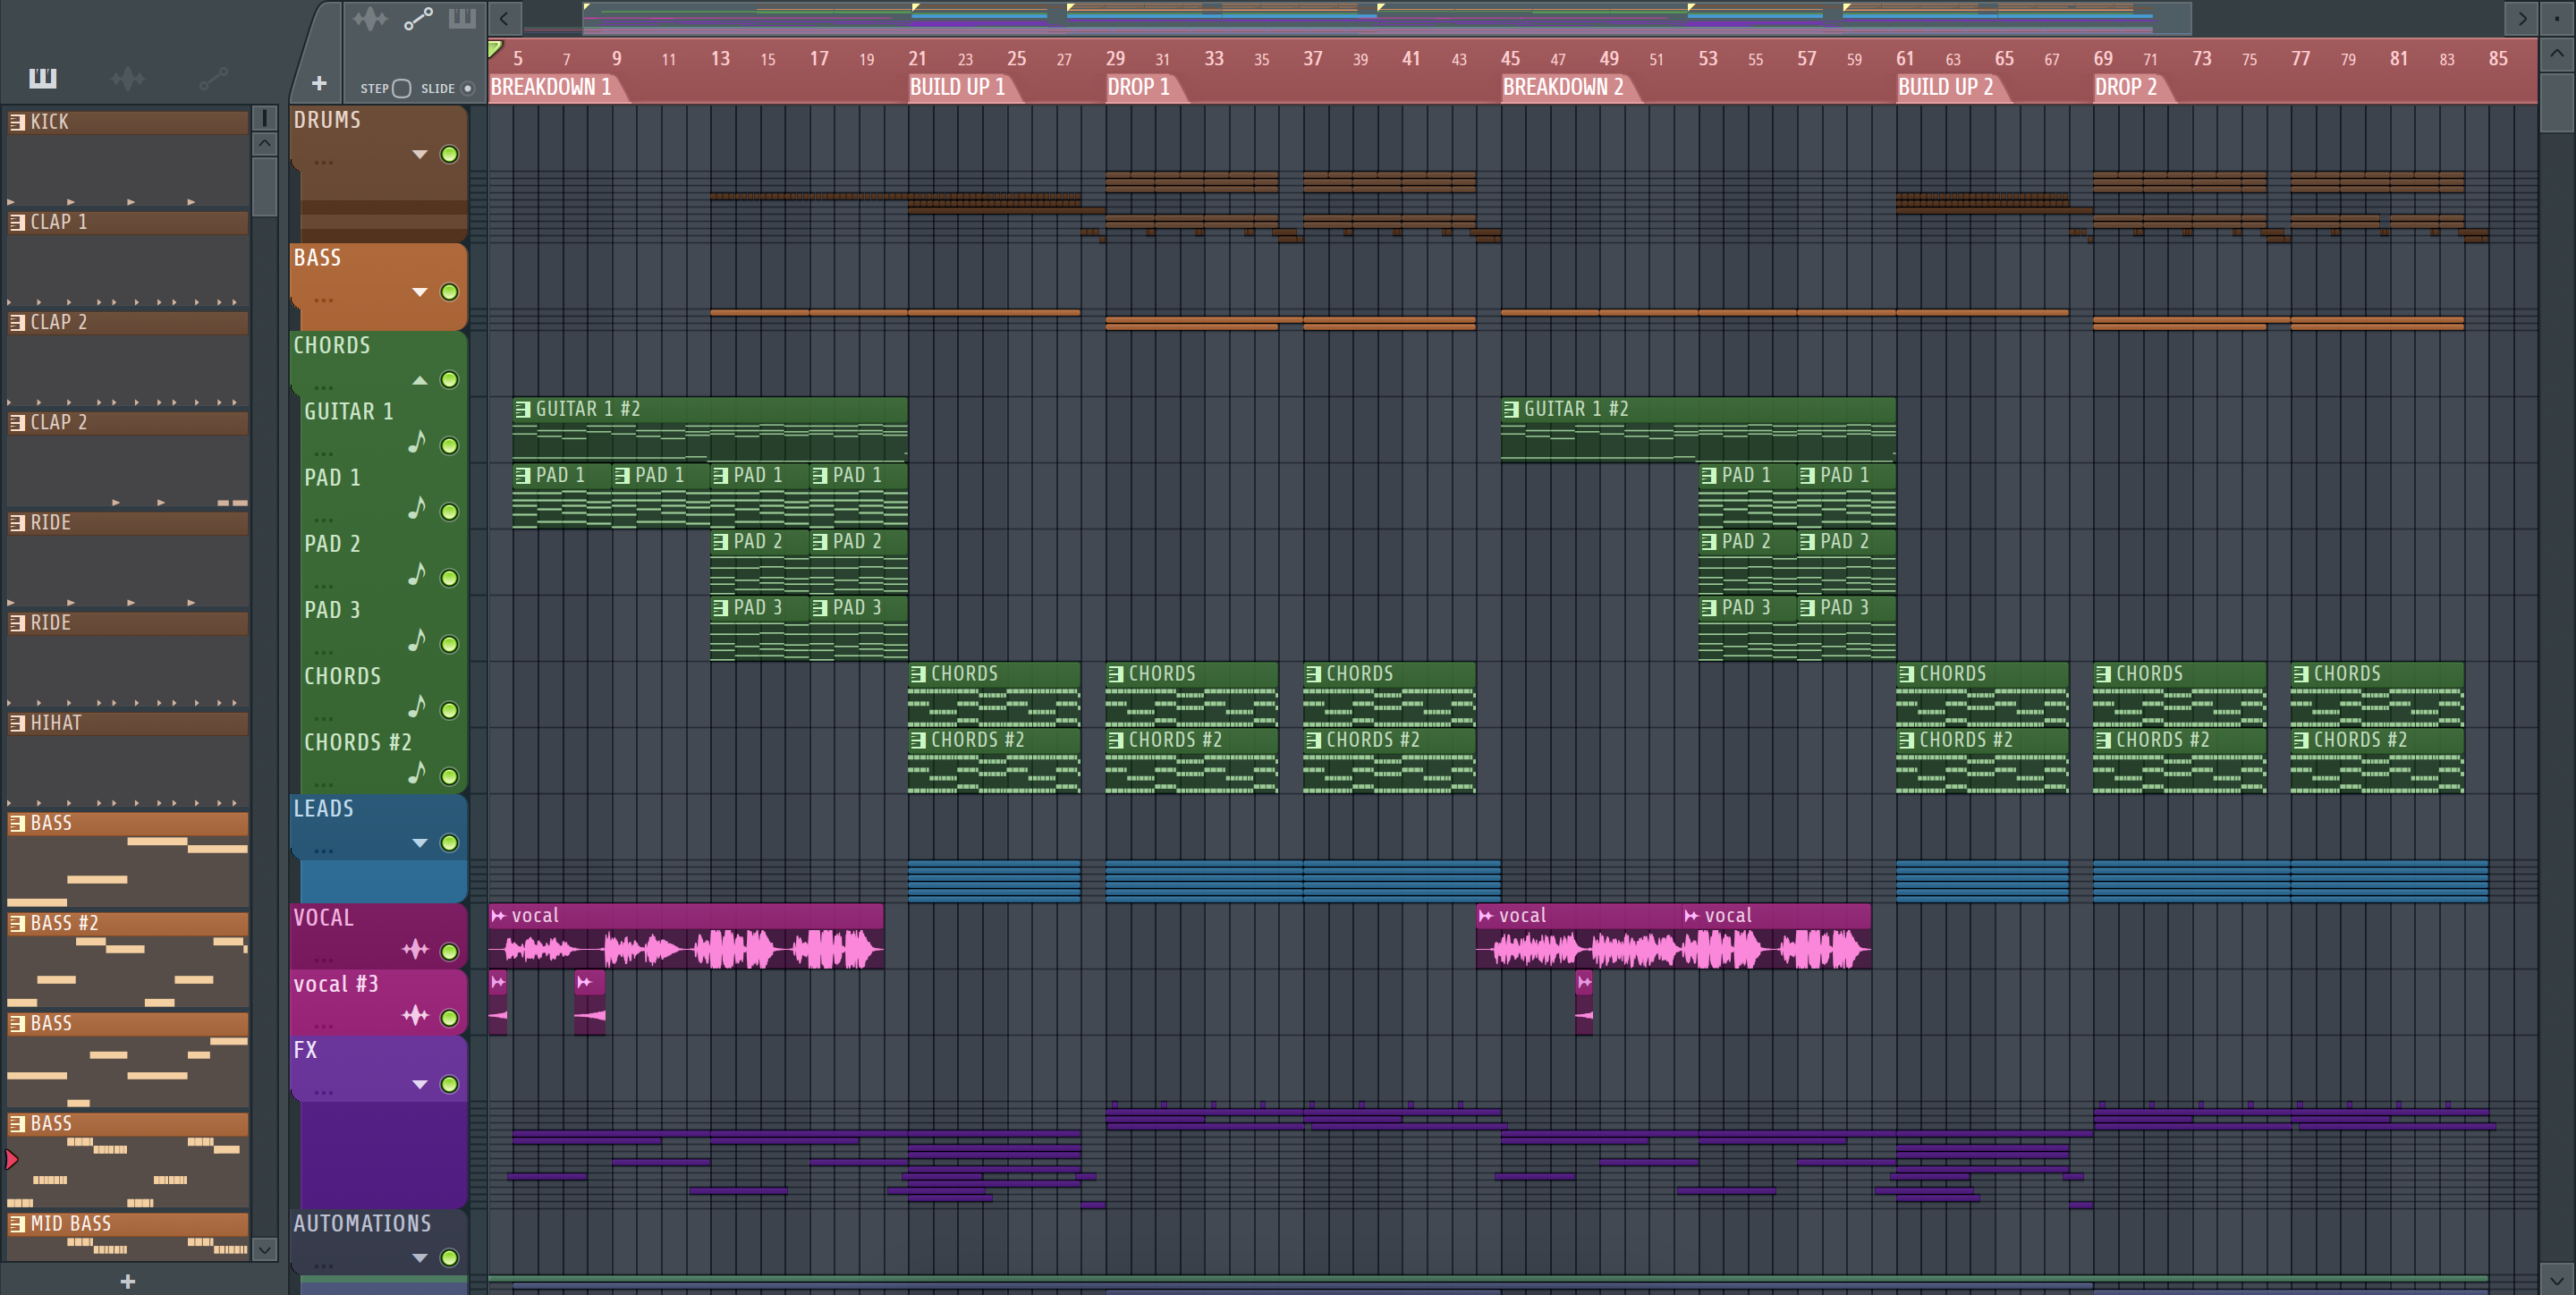Mute the DRUMS track group

450,154
